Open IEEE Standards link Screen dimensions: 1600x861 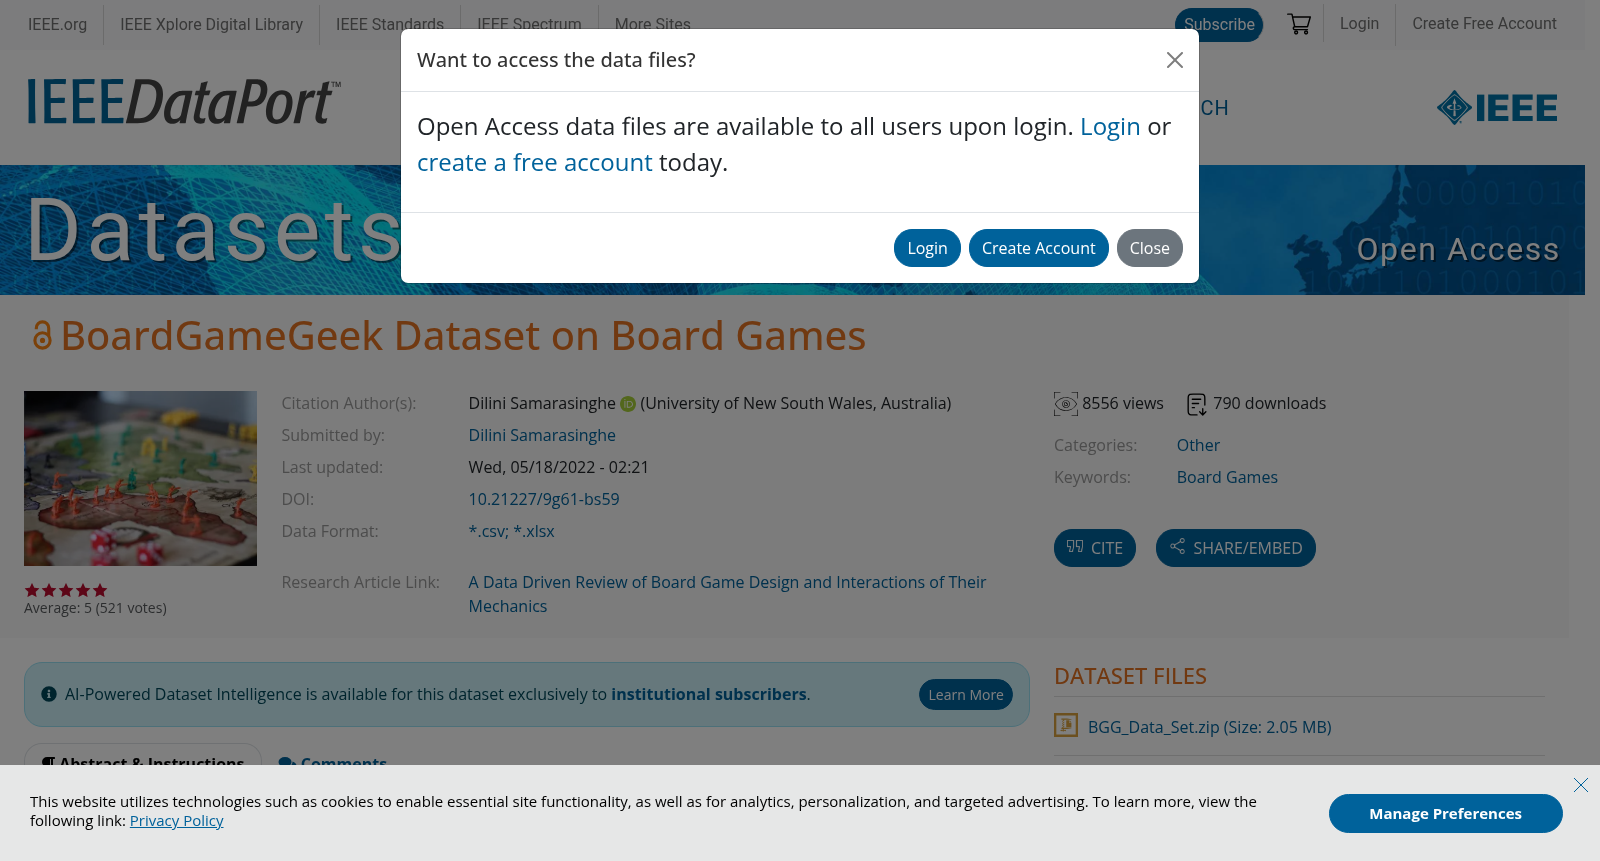389,24
